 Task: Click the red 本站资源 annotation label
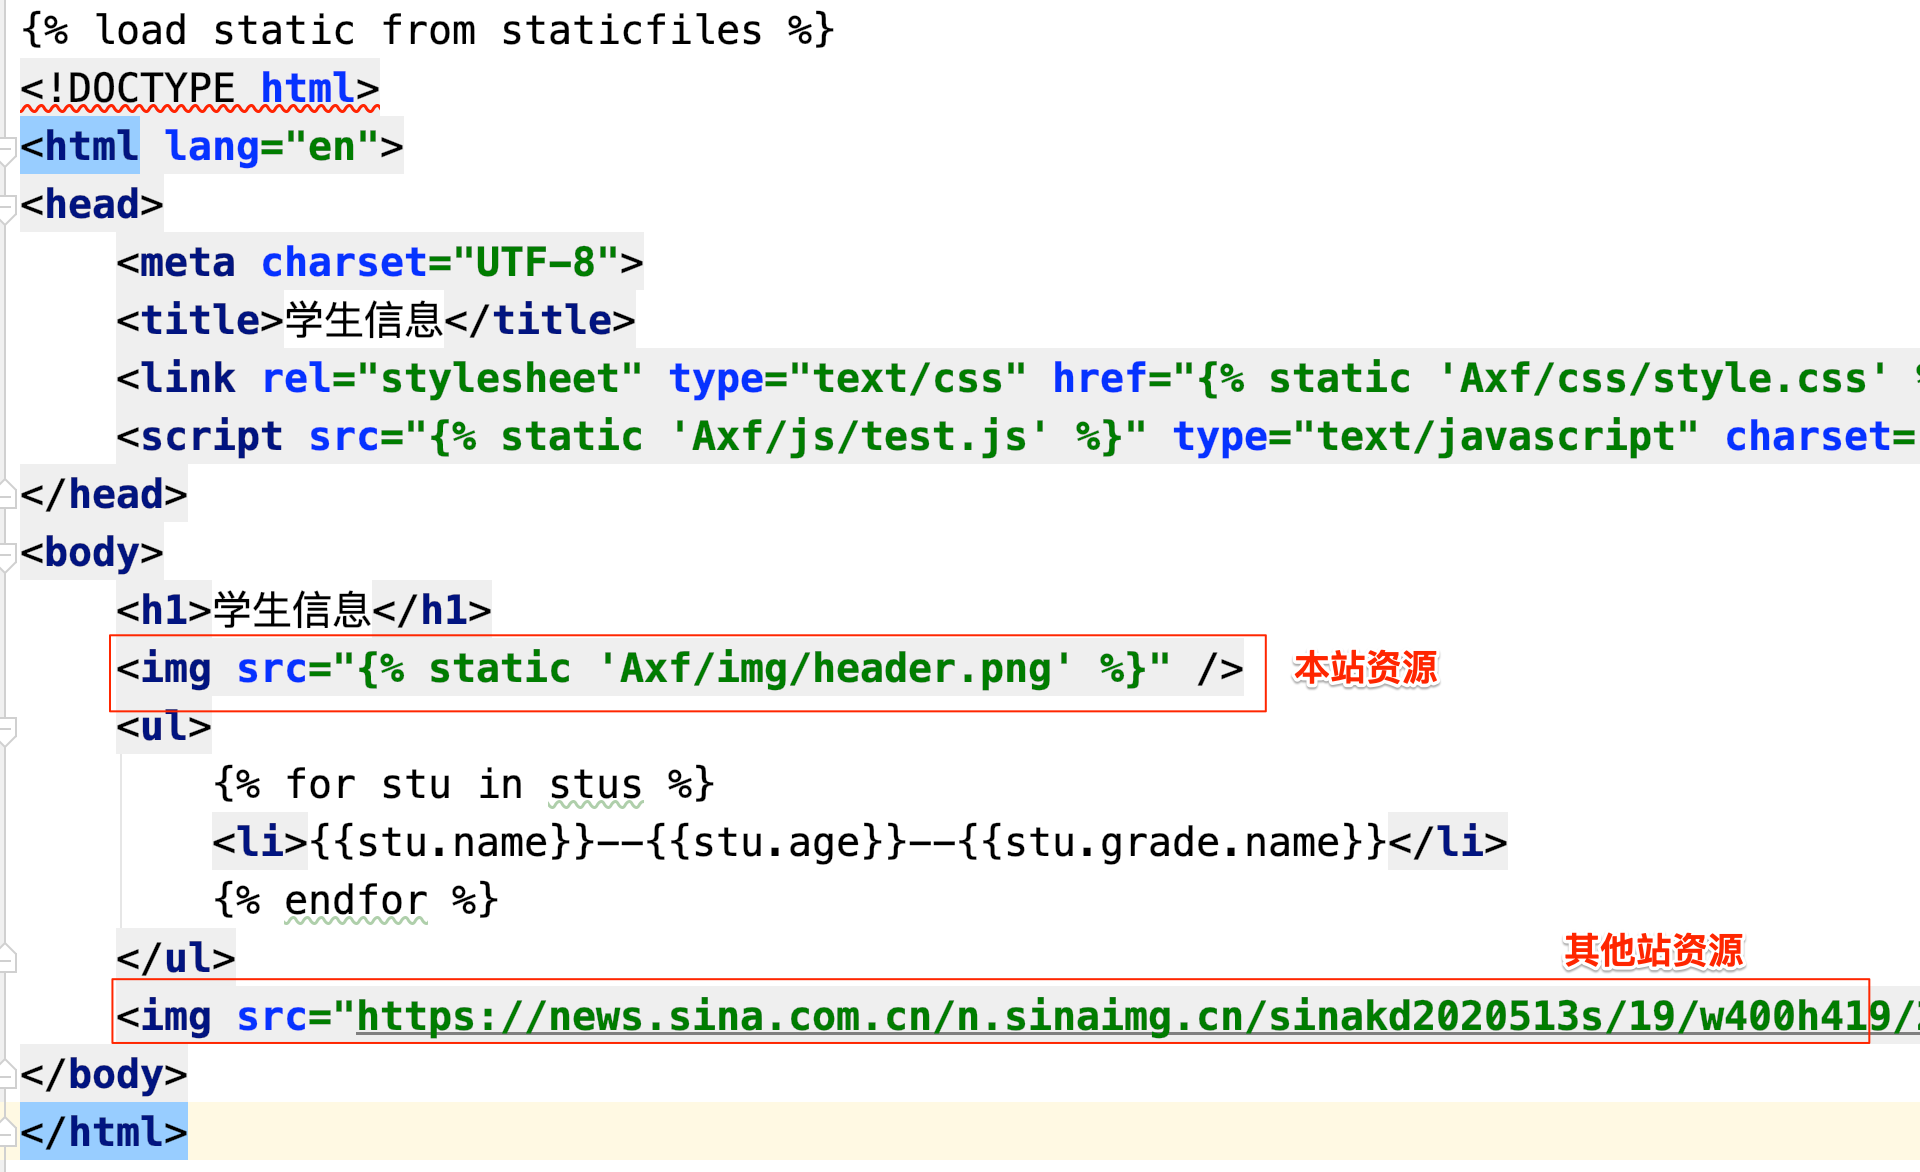pyautogui.click(x=1365, y=668)
